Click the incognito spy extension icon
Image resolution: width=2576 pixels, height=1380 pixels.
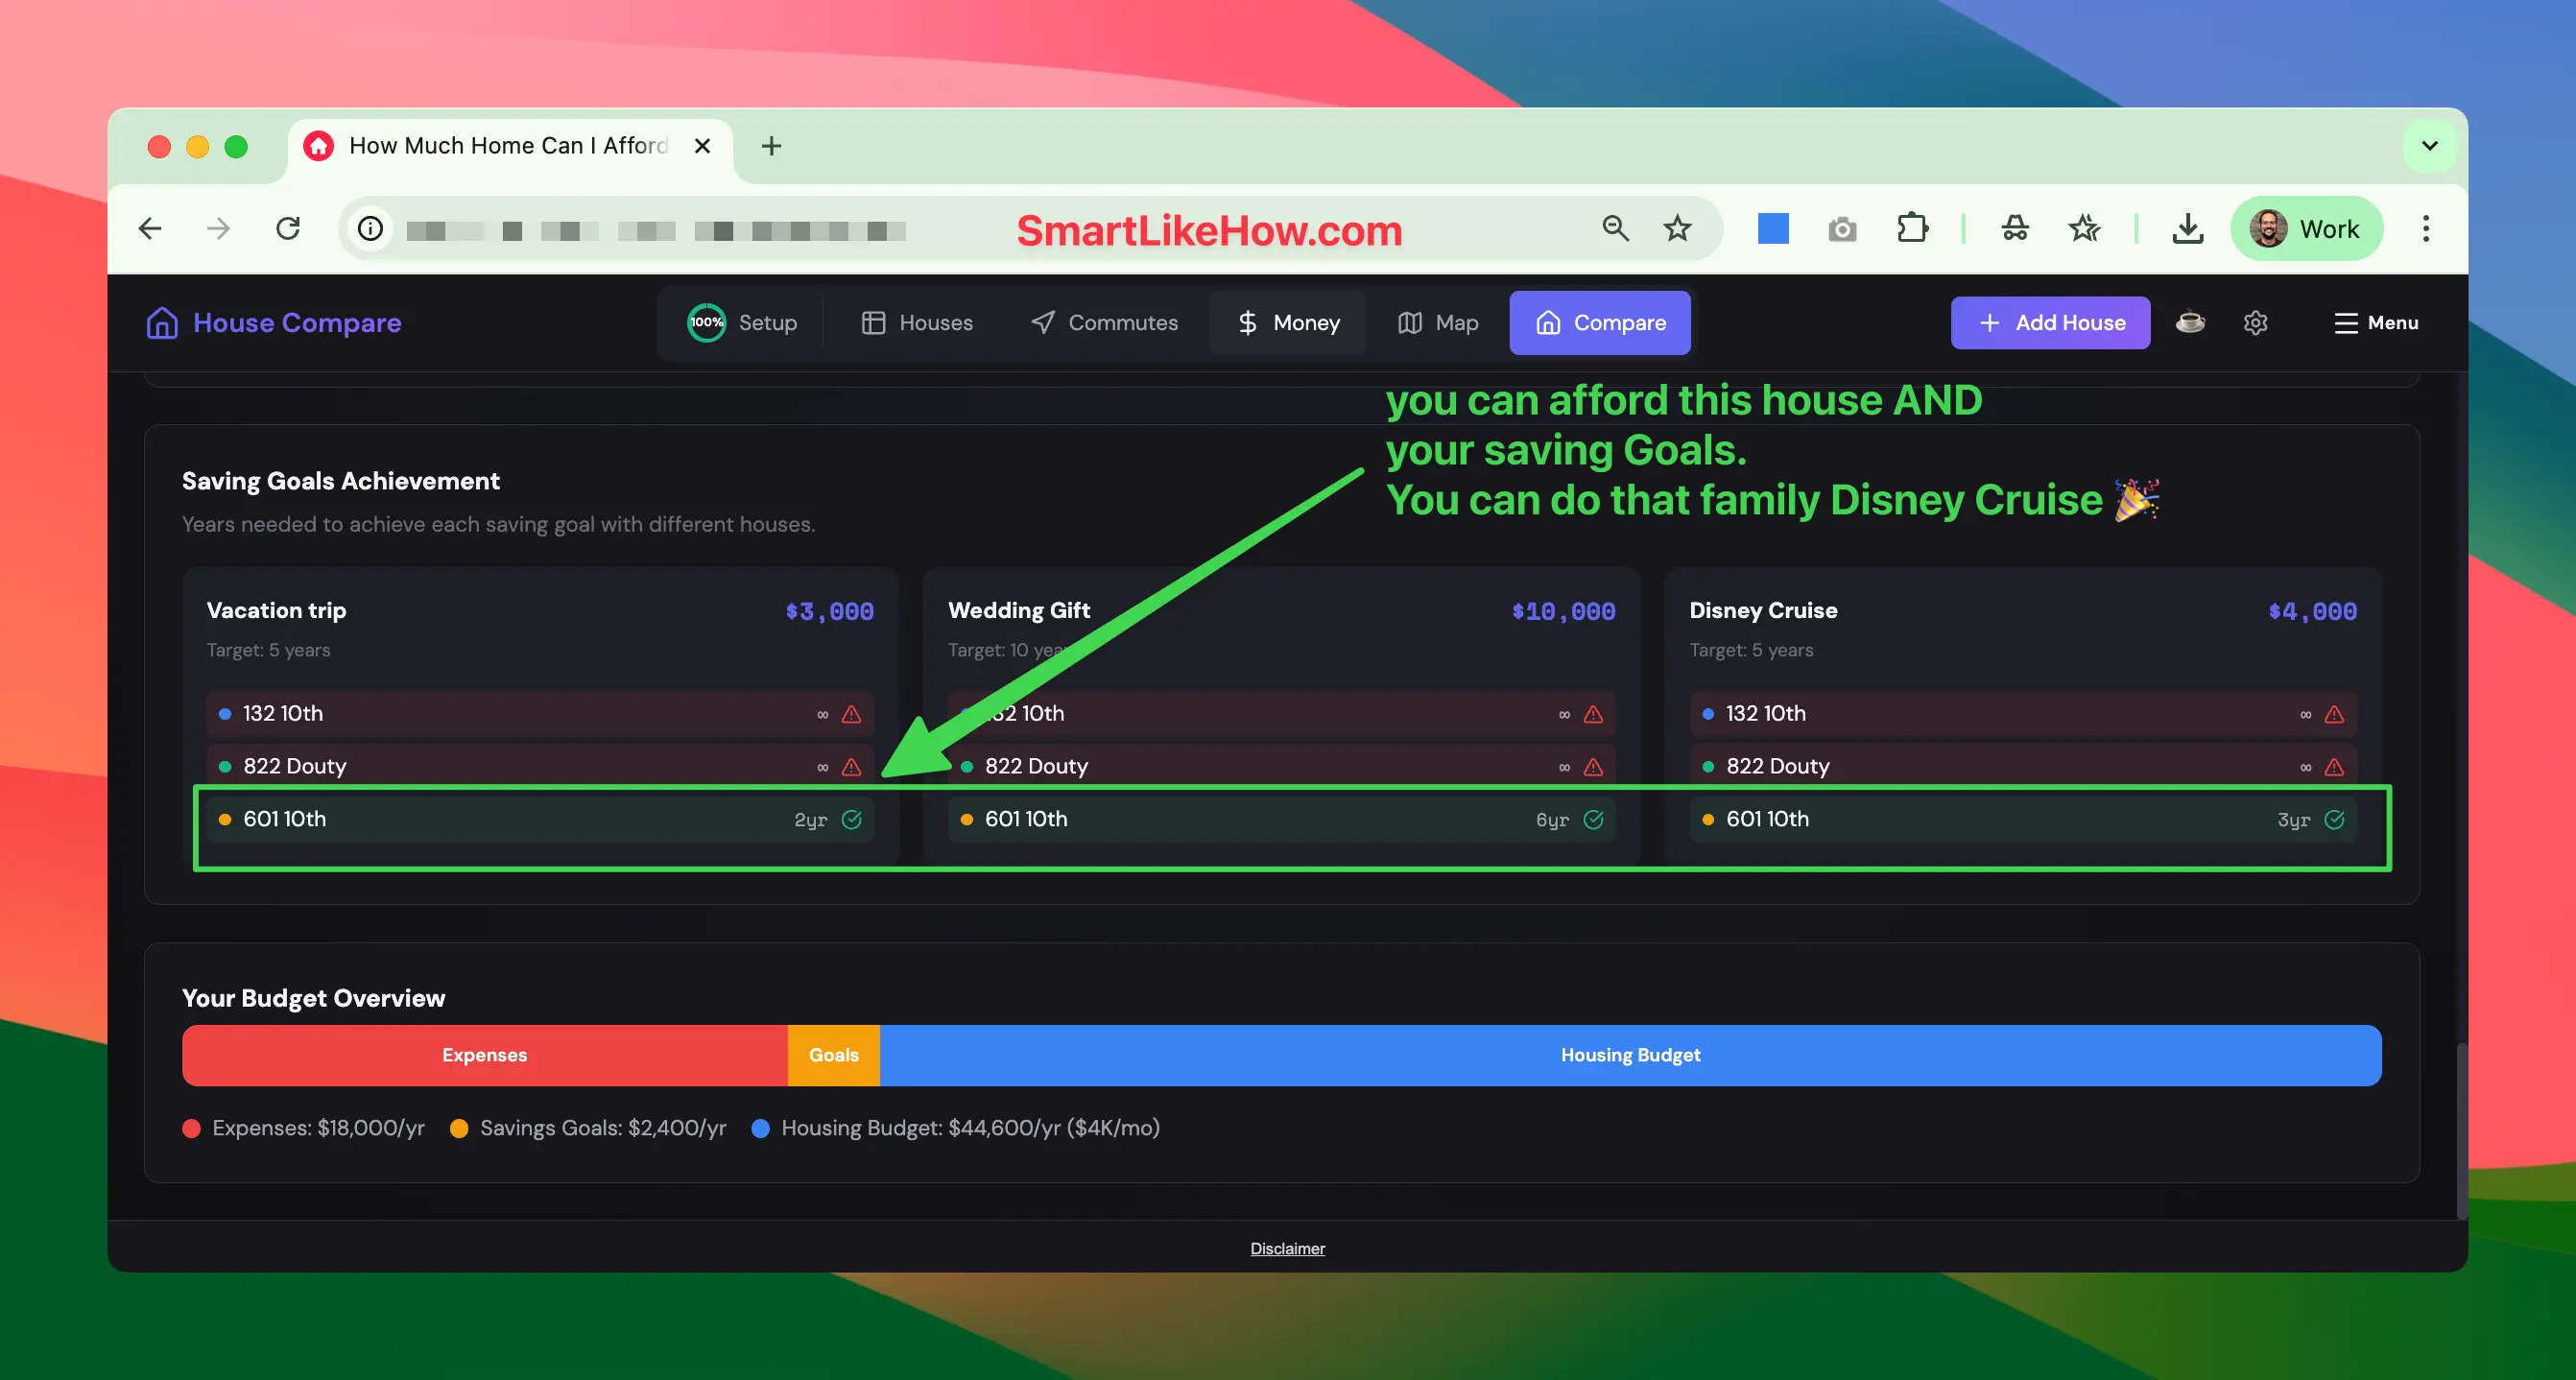coord(2014,229)
